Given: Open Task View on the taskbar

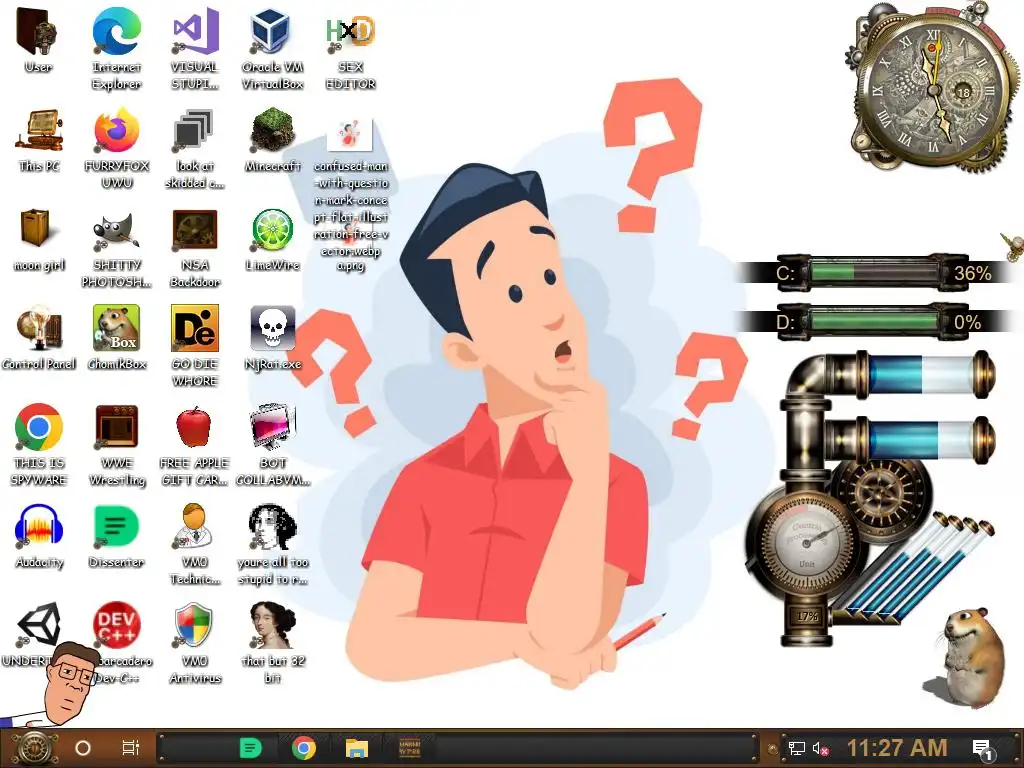Looking at the screenshot, I should pyautogui.click(x=131, y=748).
